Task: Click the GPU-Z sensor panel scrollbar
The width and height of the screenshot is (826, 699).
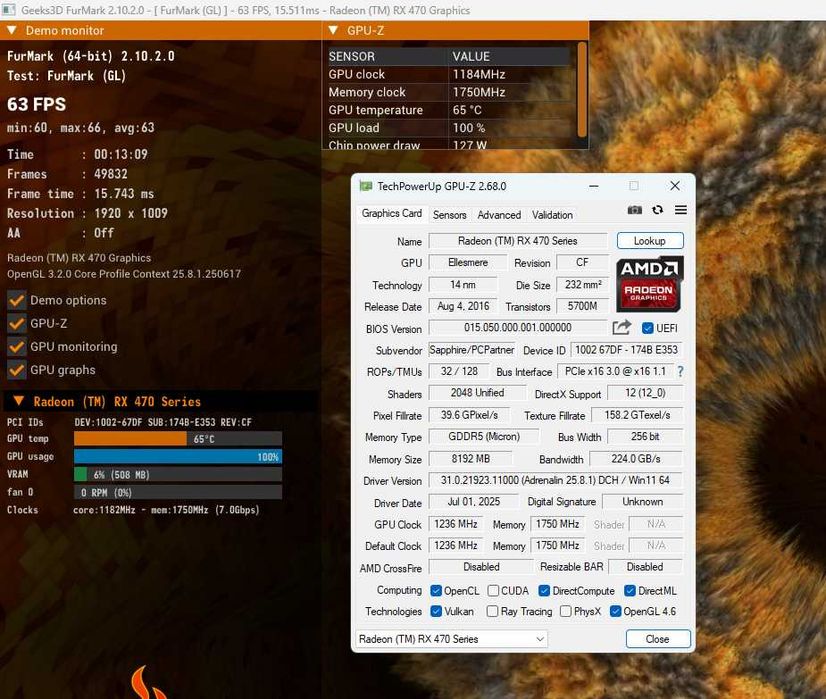Action: click(x=582, y=90)
